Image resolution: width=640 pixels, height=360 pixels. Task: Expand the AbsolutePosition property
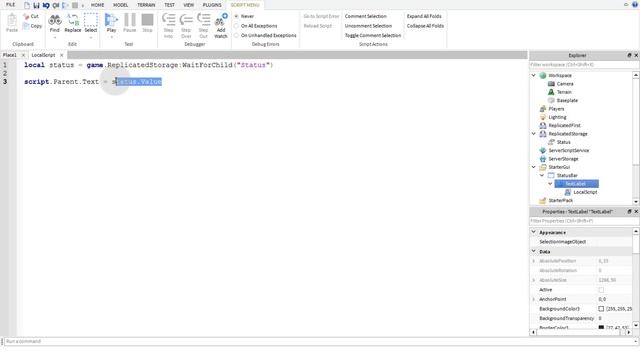[533, 261]
